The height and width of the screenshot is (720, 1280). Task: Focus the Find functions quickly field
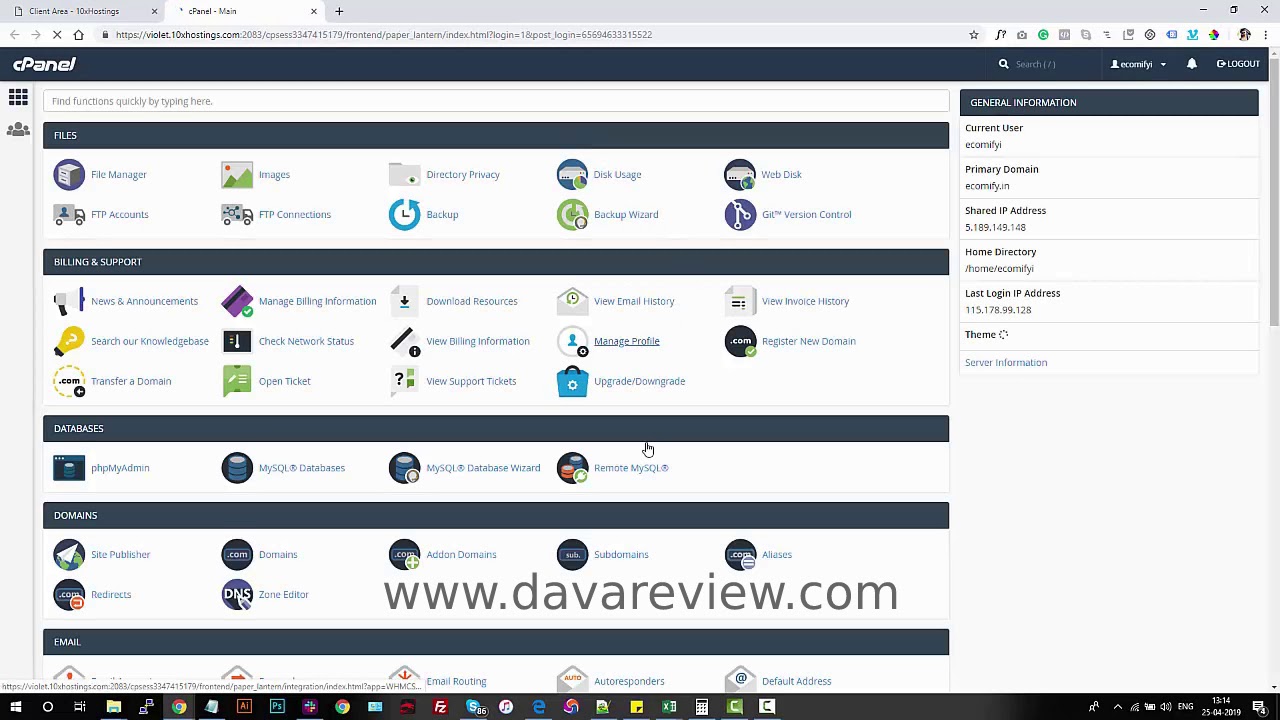(x=496, y=101)
